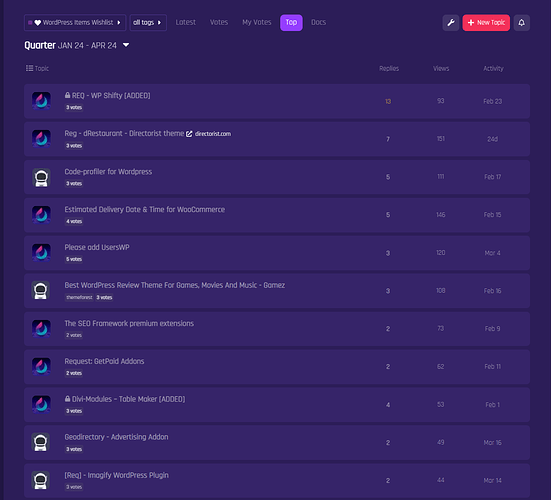Select the Votes tab
The image size is (551, 500).
tap(219, 22)
